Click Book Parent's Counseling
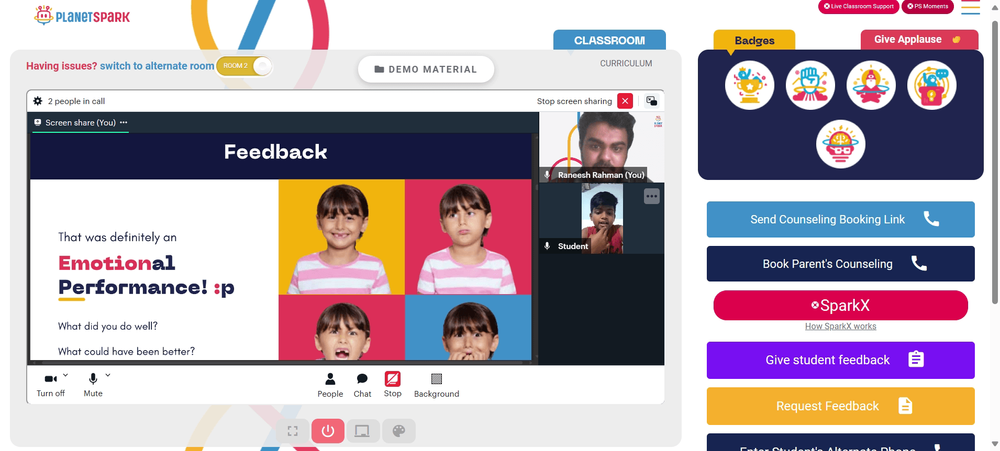The width and height of the screenshot is (1000, 451). pyautogui.click(x=841, y=263)
